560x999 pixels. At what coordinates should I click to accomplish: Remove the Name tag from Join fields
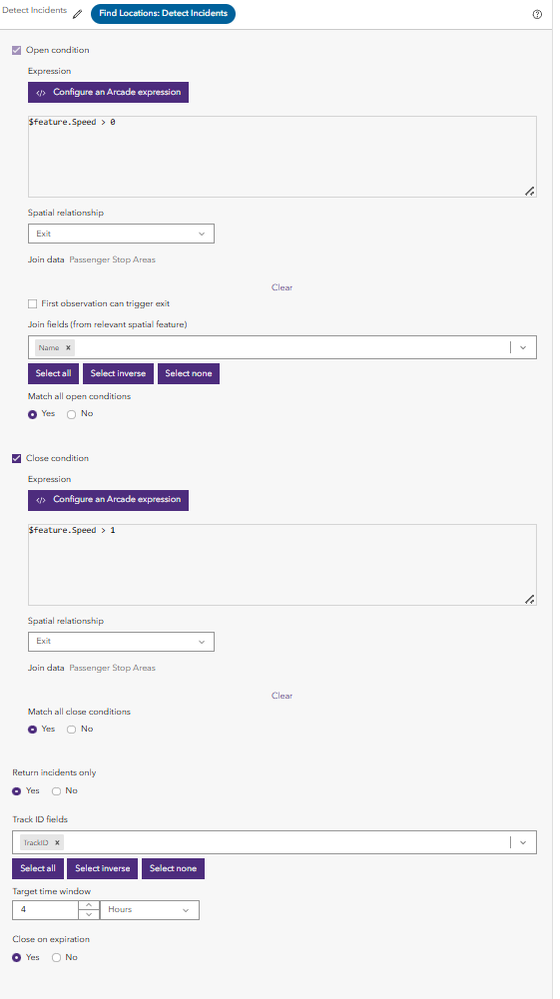pos(68,348)
